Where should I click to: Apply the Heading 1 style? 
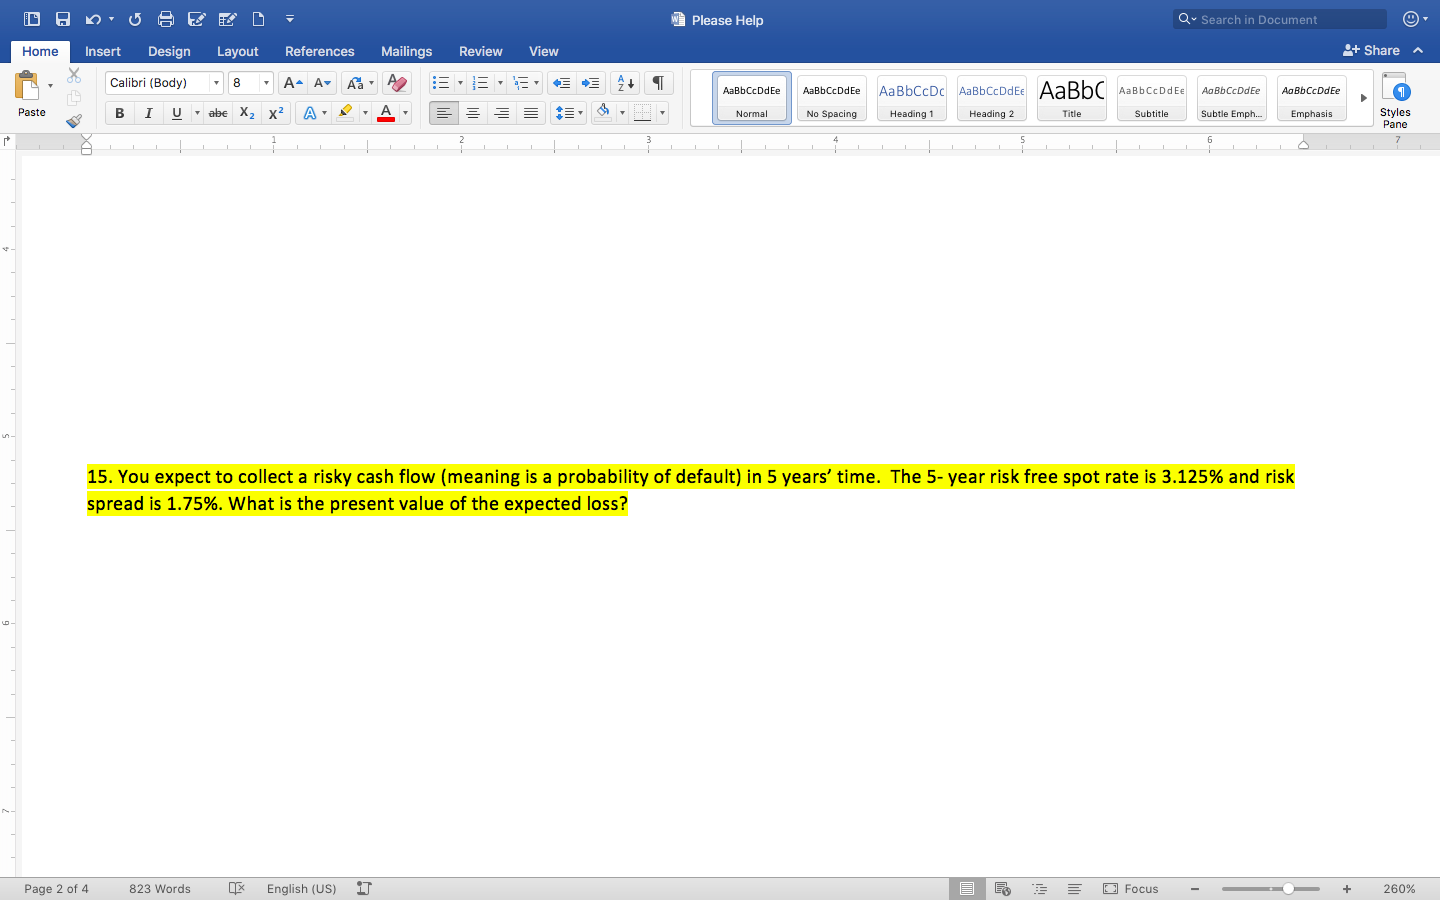[911, 97]
